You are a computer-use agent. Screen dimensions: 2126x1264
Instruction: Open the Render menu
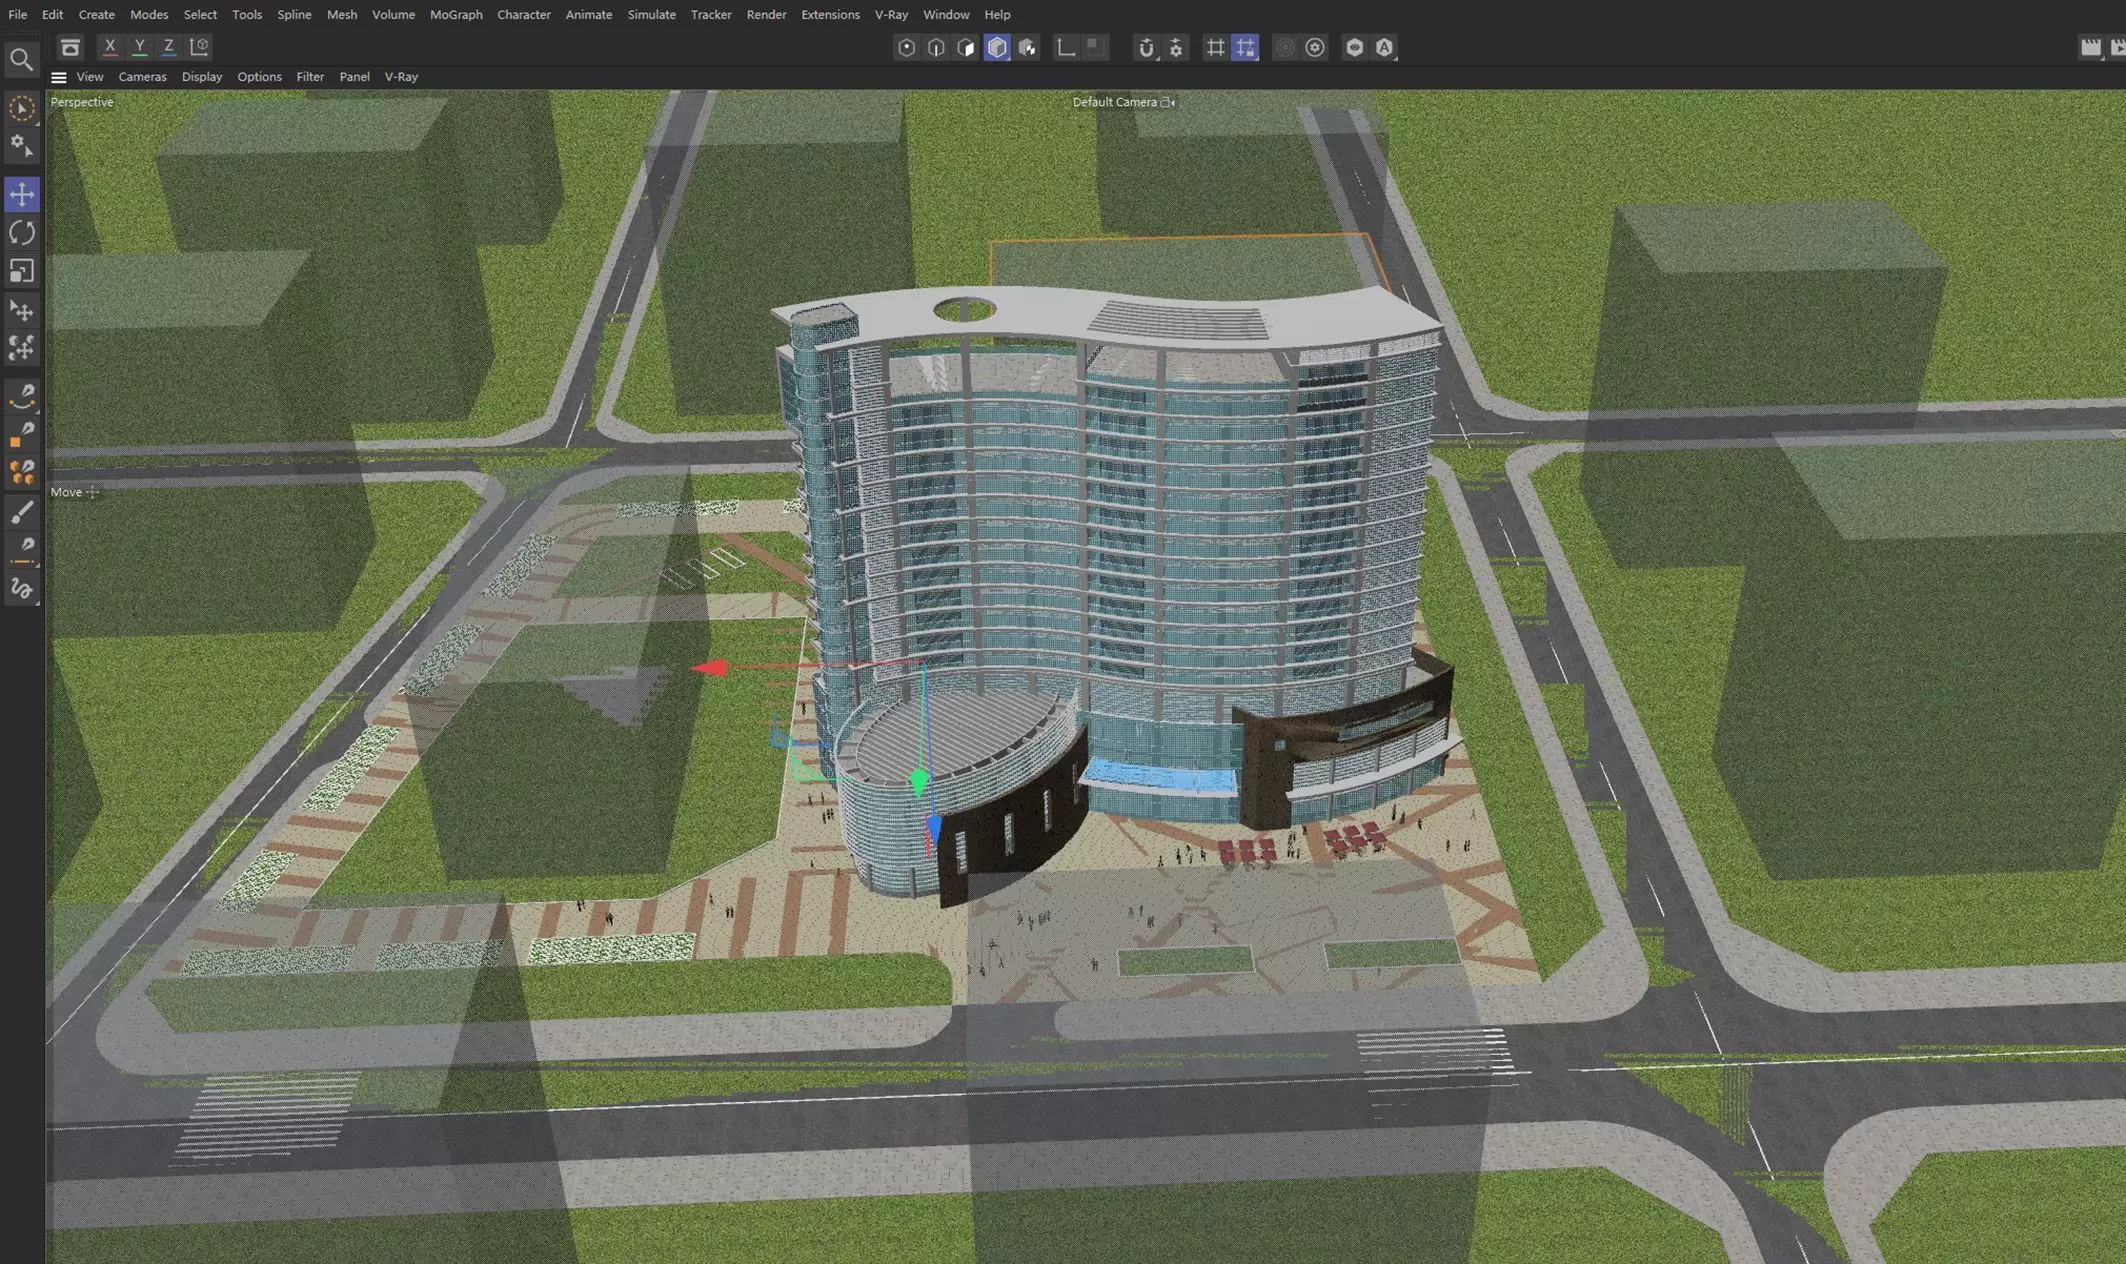pos(766,14)
